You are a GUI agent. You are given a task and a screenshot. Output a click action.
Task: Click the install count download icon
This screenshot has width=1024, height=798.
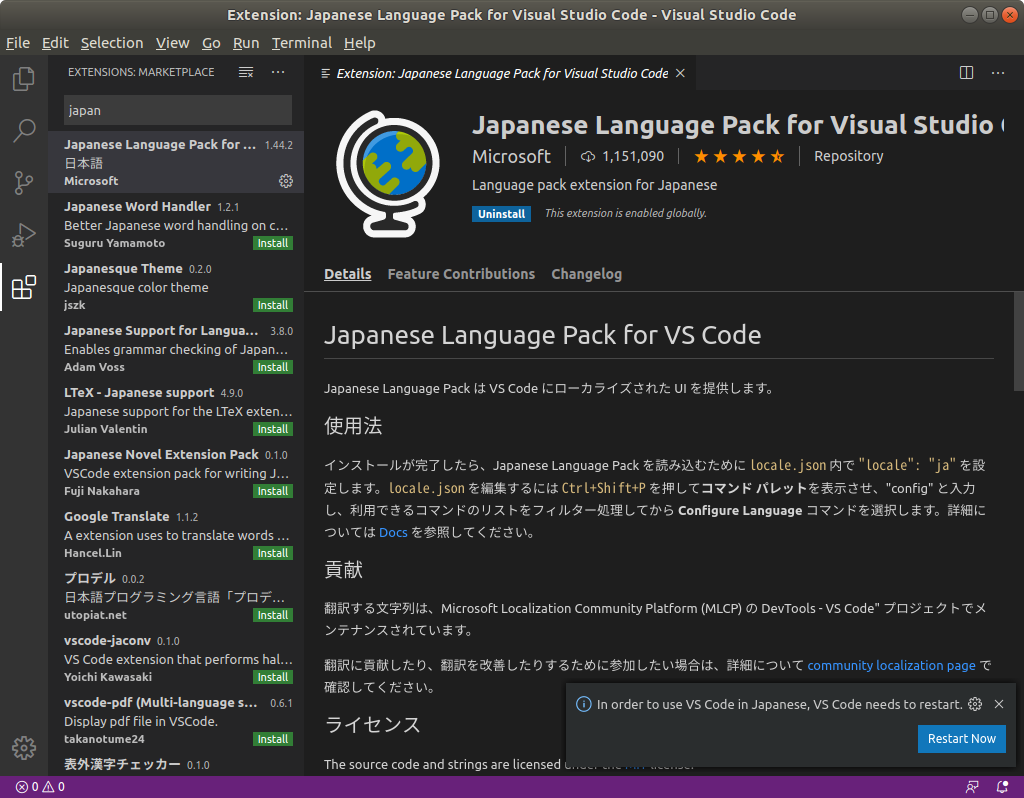588,156
